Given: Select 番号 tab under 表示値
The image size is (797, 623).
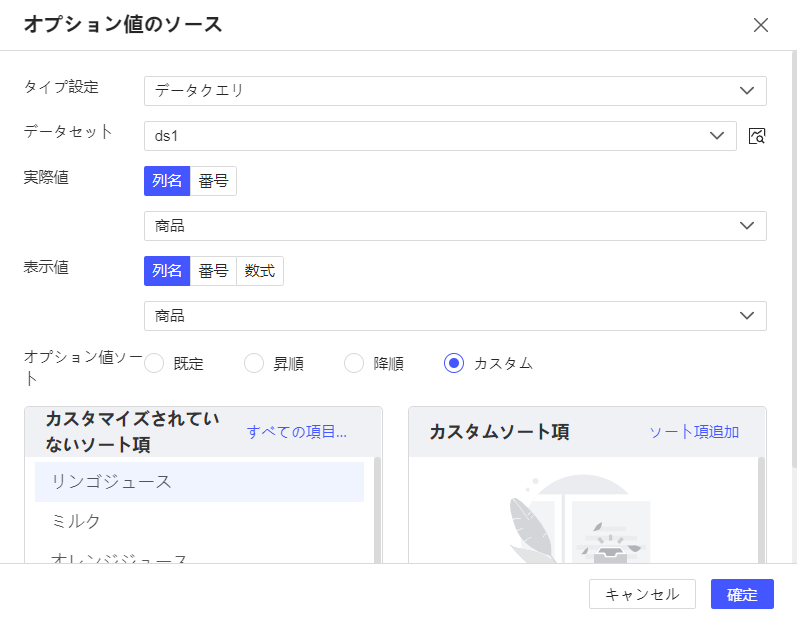Looking at the screenshot, I should (x=213, y=271).
